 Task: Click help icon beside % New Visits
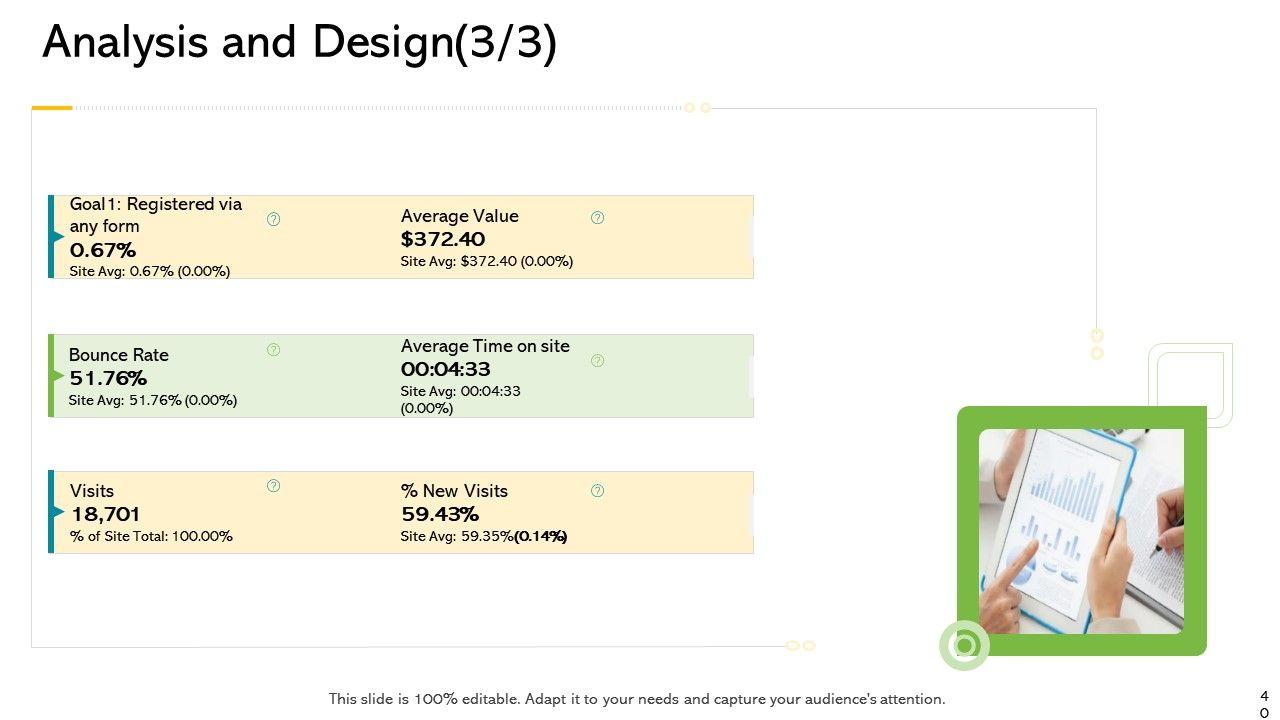click(x=597, y=490)
